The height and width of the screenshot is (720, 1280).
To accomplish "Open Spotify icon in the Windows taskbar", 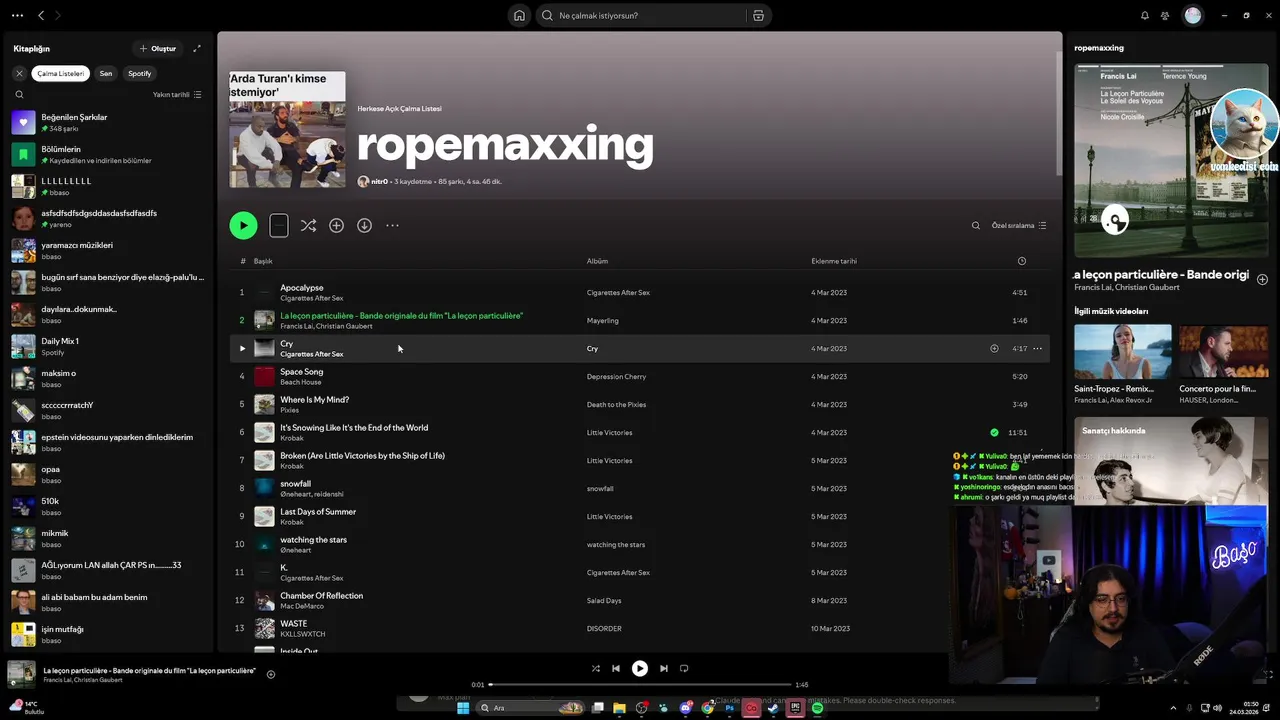I will click(817, 708).
